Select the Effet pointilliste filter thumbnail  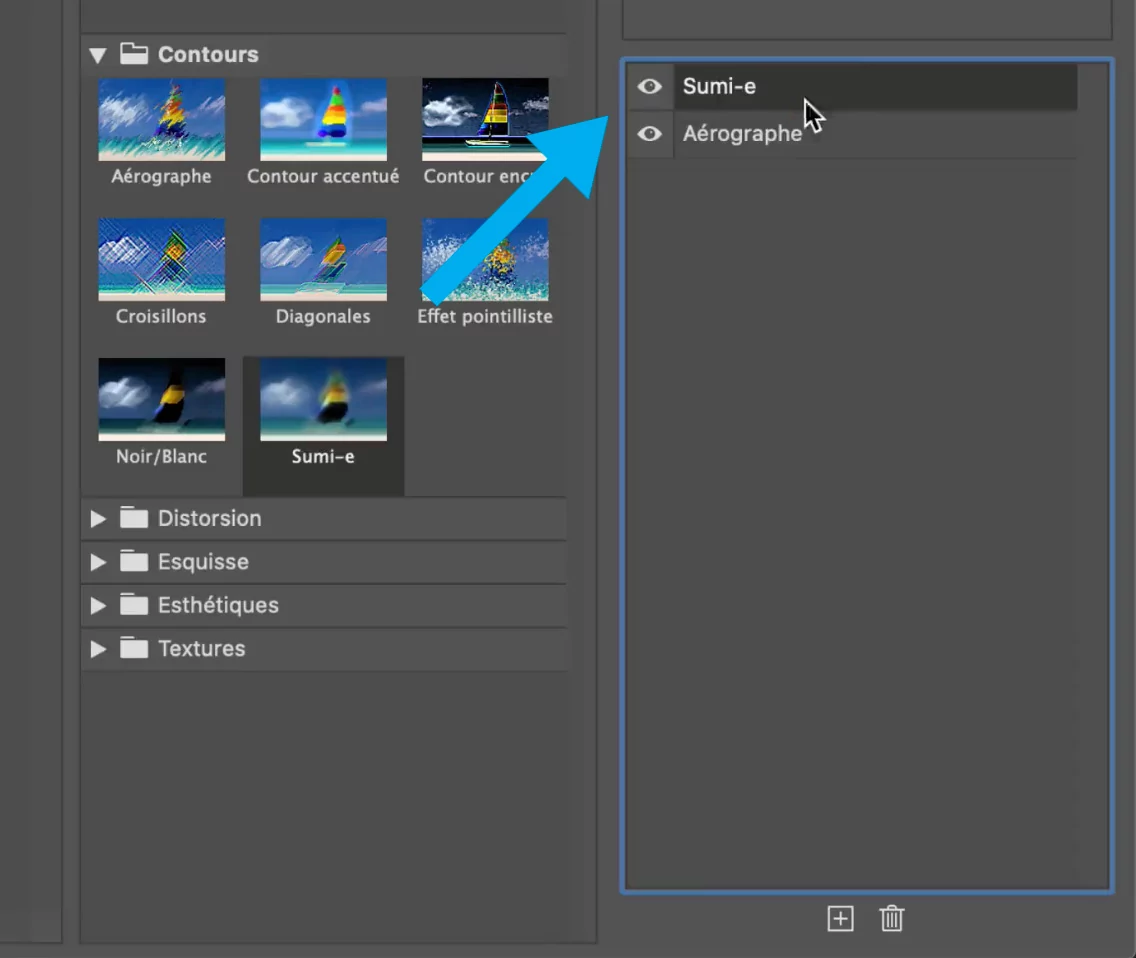click(485, 259)
